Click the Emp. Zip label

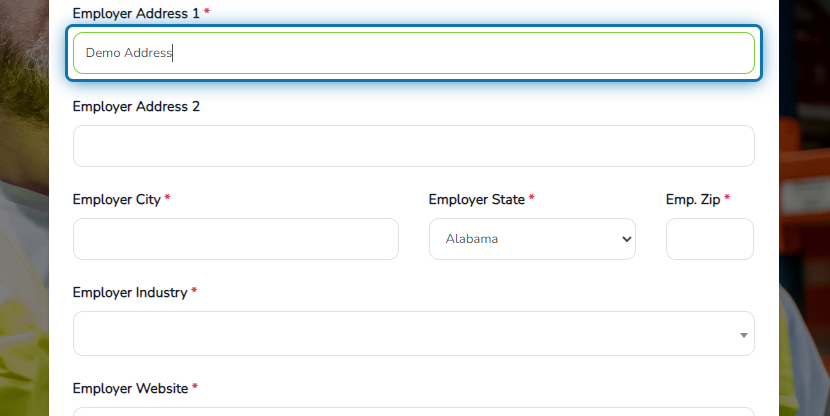693,200
